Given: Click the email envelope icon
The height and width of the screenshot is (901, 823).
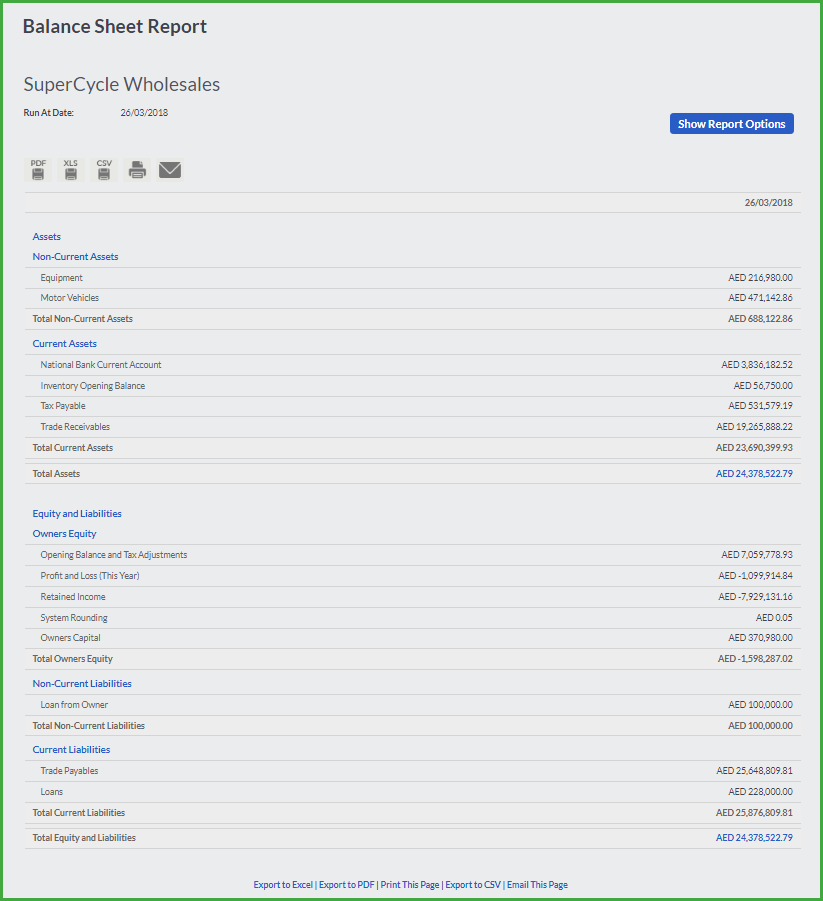Looking at the screenshot, I should 170,170.
